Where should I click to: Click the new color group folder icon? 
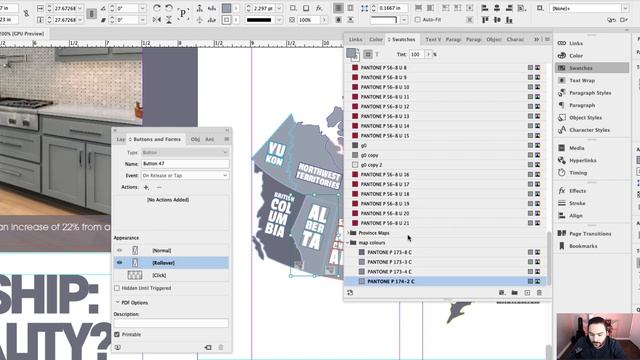[x=514, y=293]
